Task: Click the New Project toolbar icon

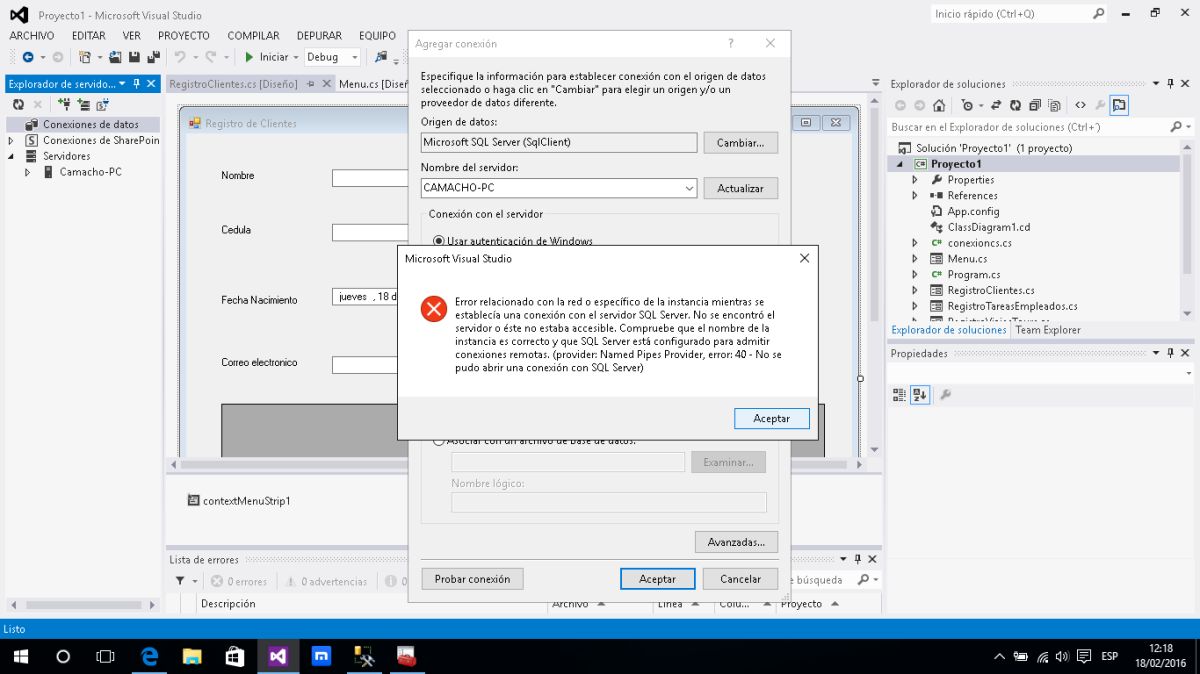Action: [x=85, y=57]
